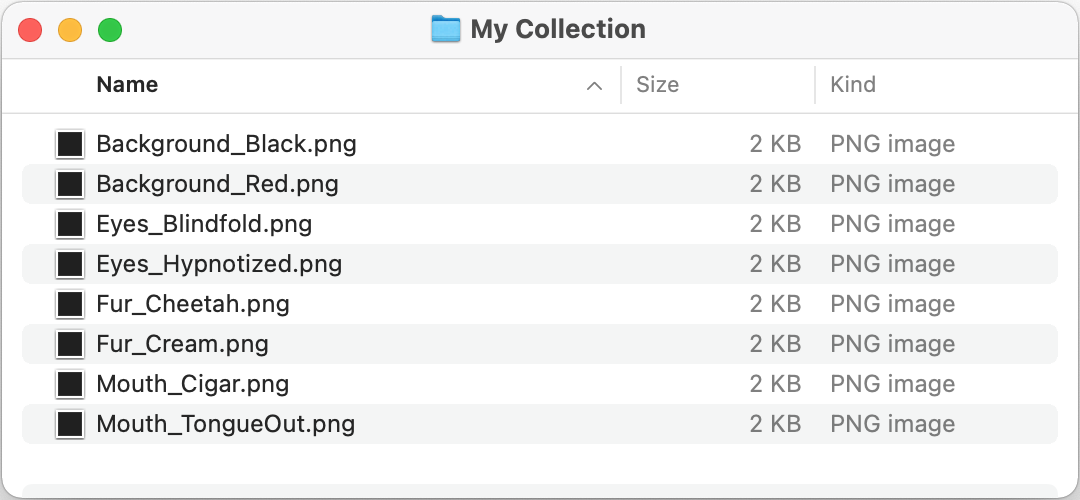Click the Mouth_TongueOut.png thumbnail icon
This screenshot has height=500, width=1080.
[70, 424]
